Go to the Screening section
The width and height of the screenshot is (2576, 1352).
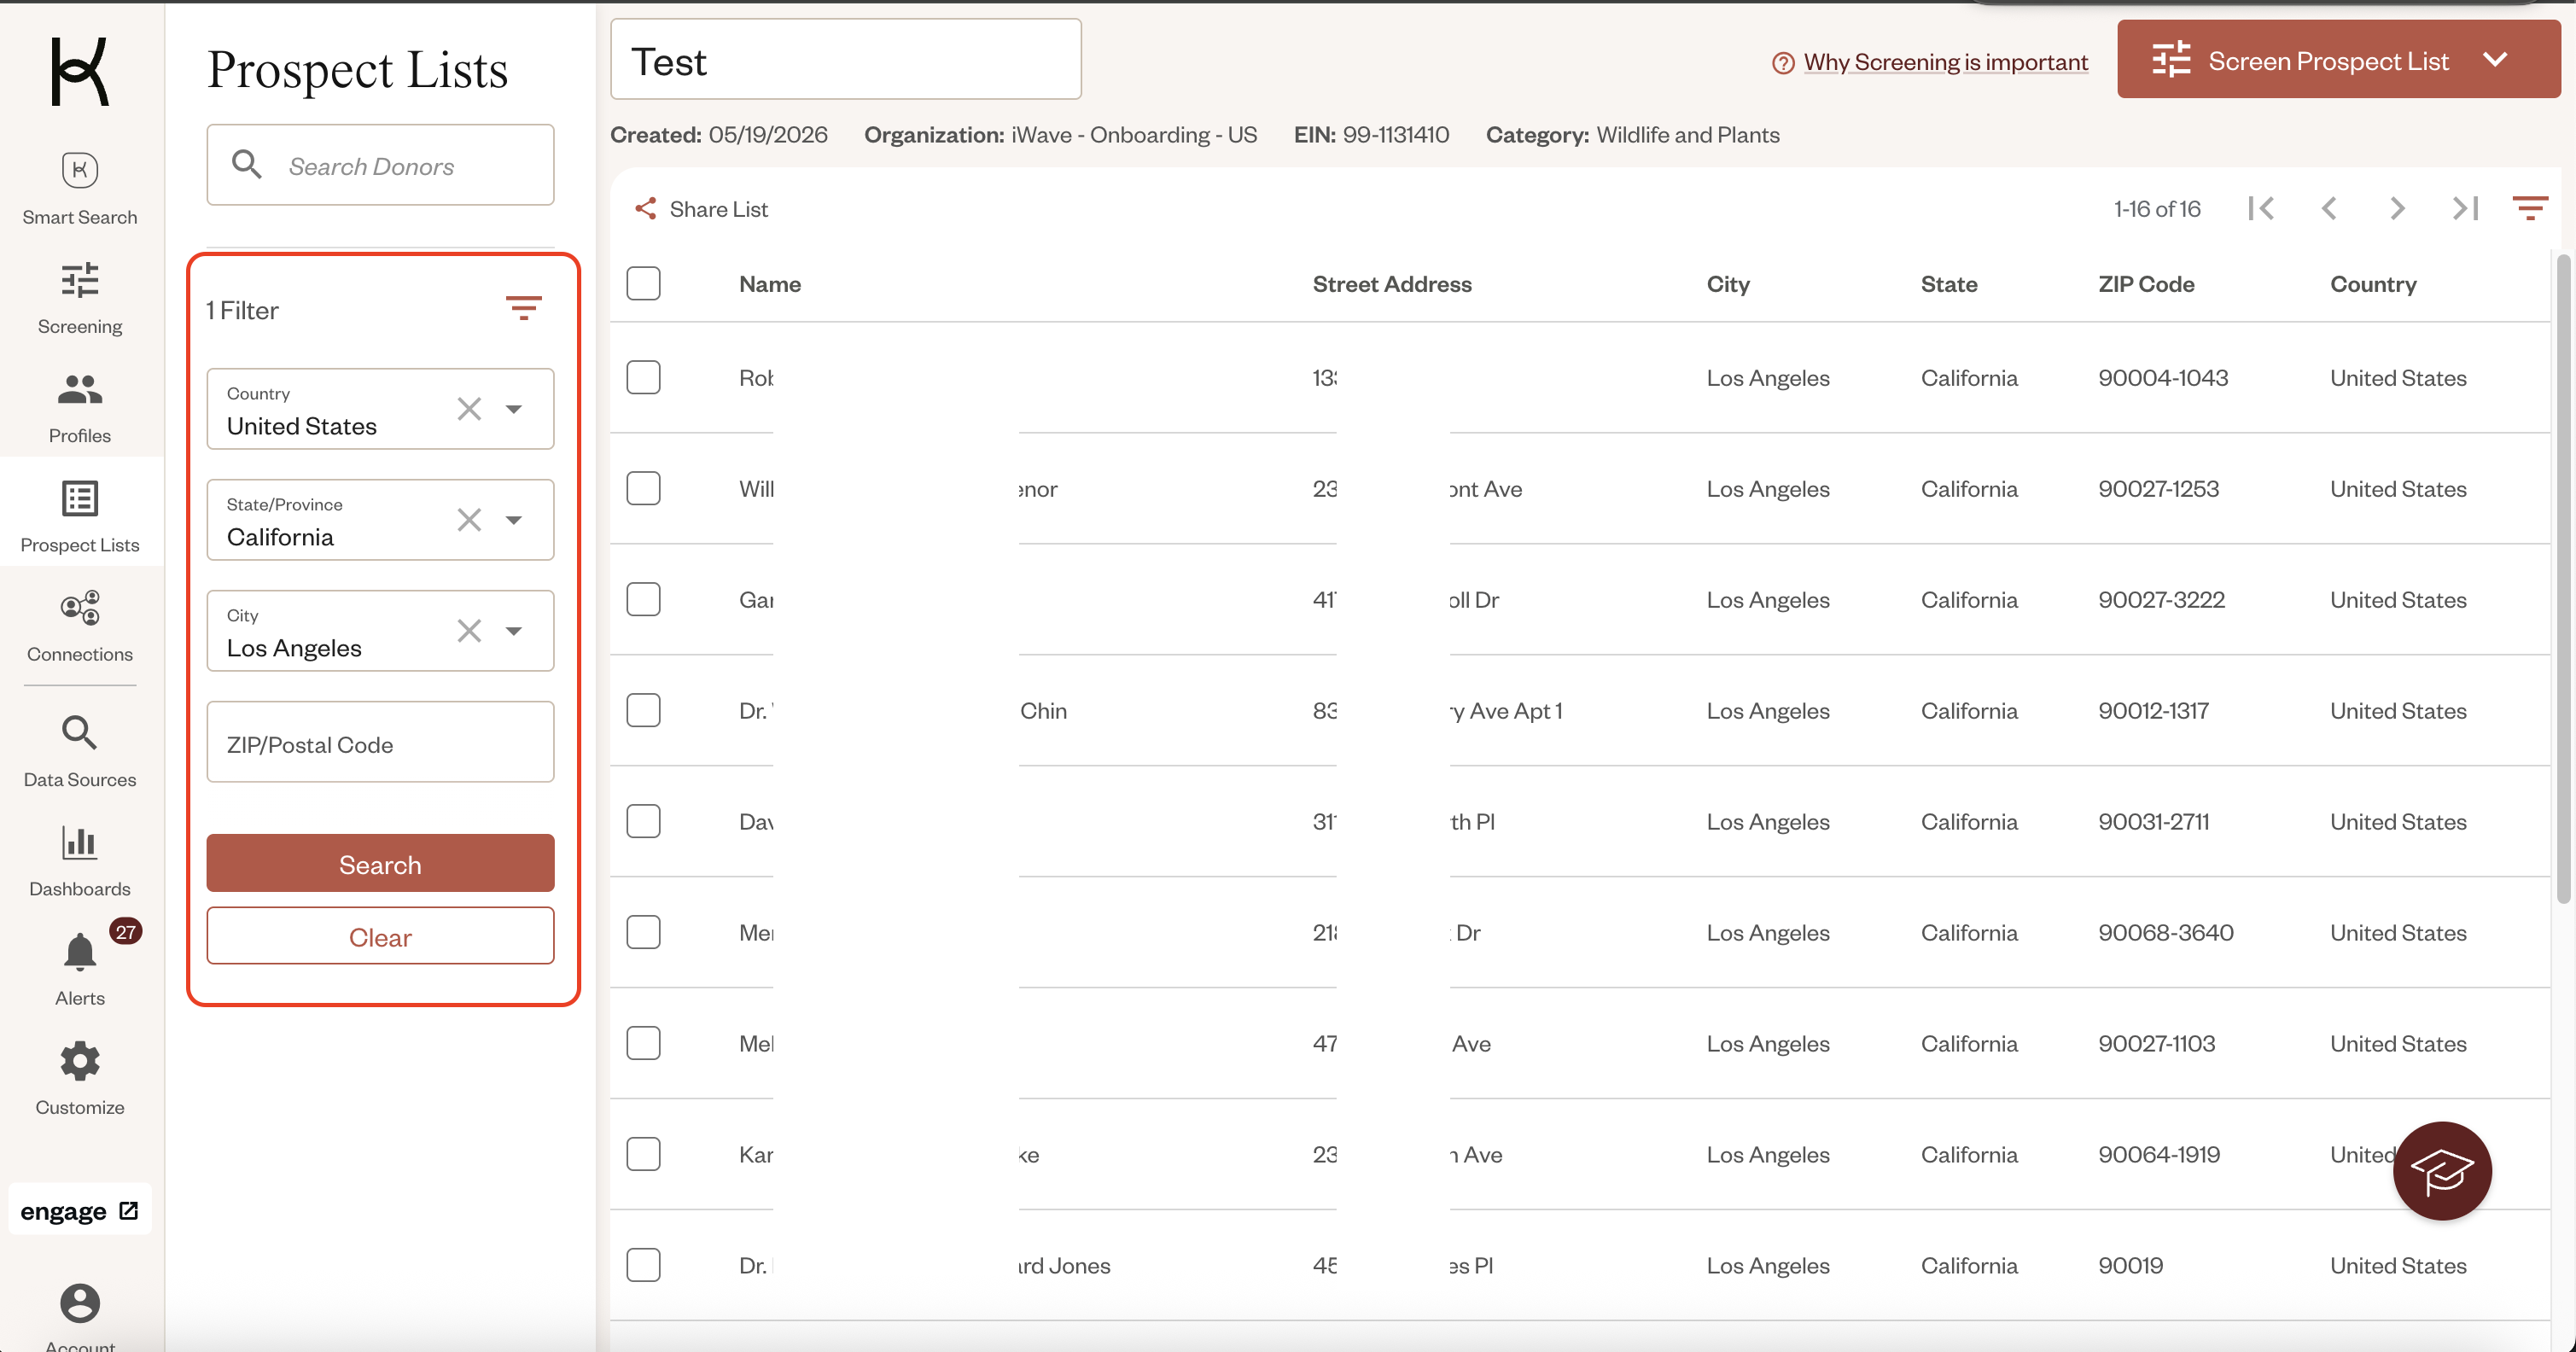click(x=80, y=298)
